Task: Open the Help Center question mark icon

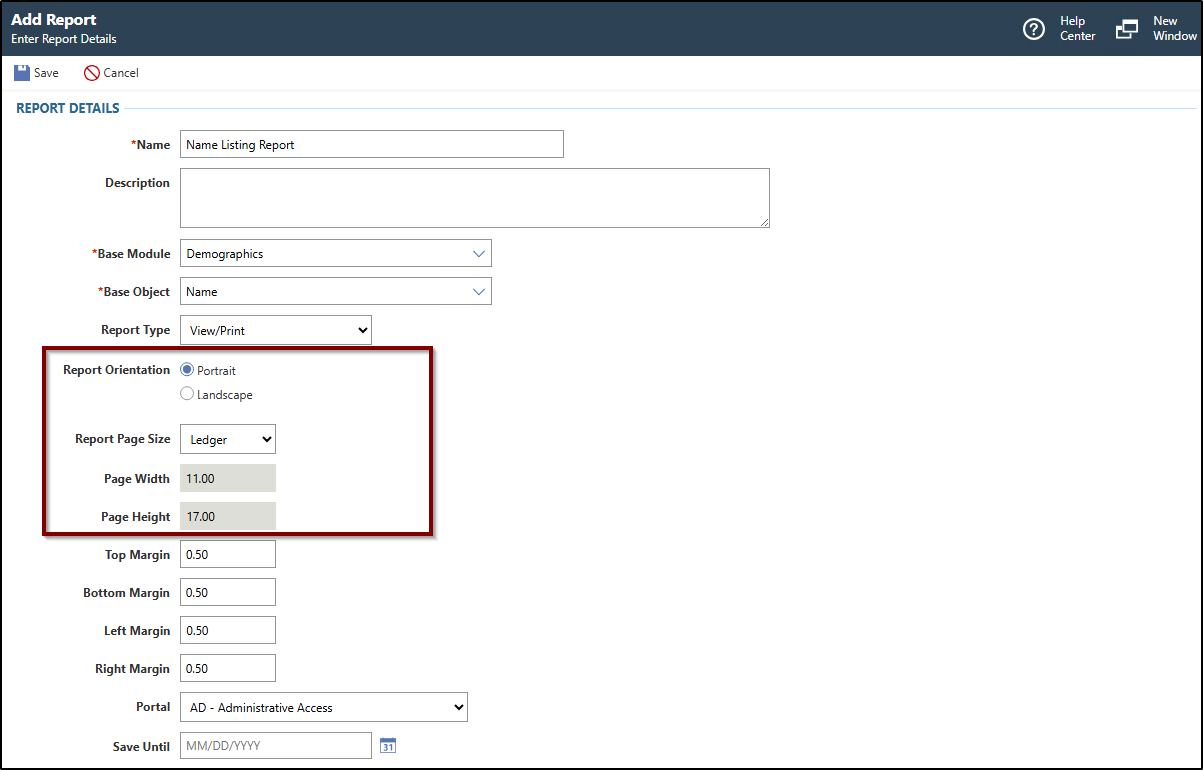Action: pyautogui.click(x=1034, y=29)
